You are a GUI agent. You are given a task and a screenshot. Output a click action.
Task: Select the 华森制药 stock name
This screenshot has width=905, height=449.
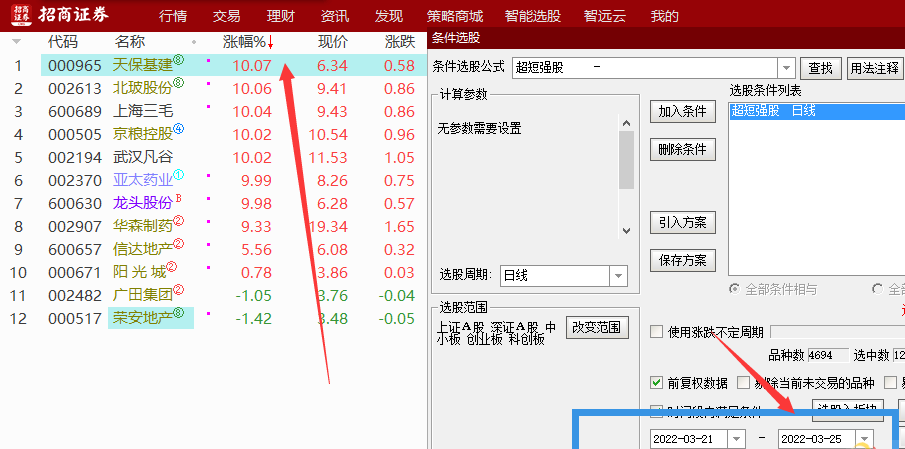143,226
